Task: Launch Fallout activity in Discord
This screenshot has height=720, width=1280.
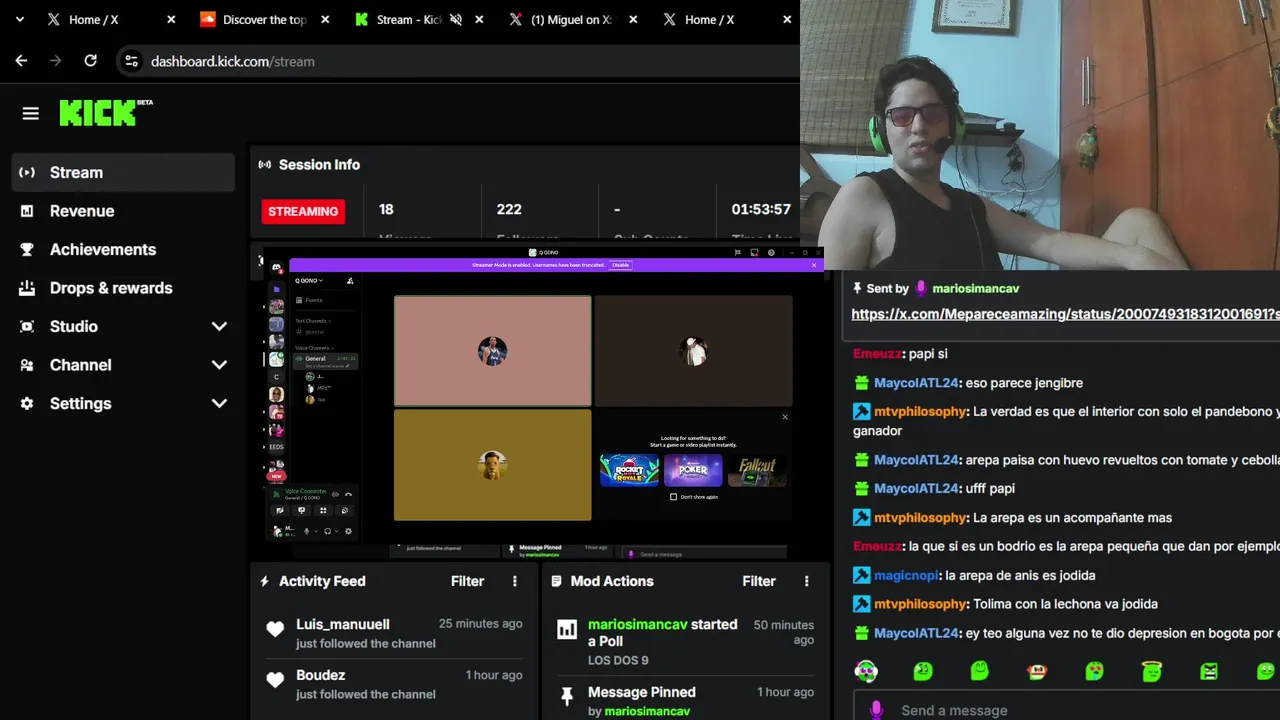Action: pos(757,470)
